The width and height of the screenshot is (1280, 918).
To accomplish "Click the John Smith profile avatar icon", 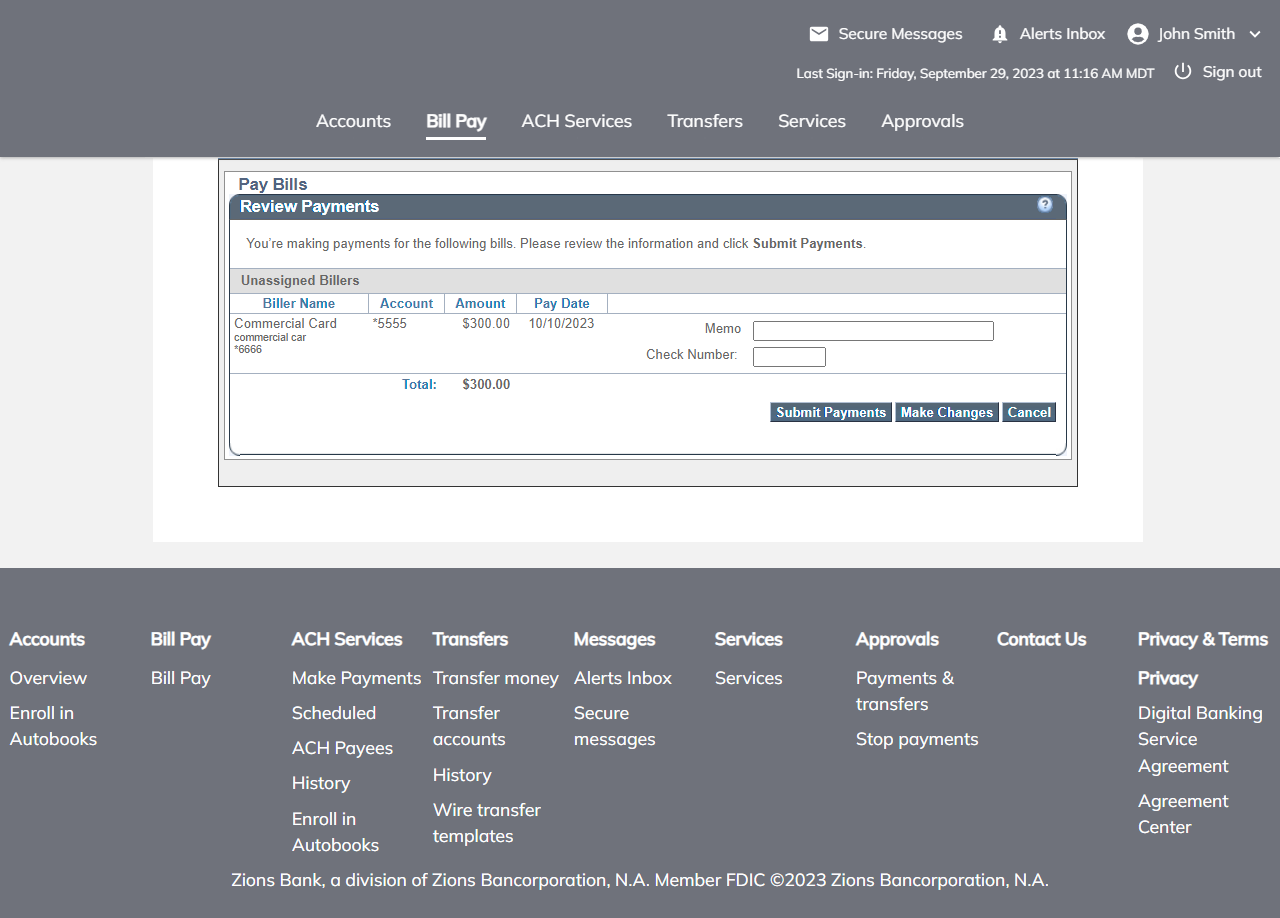I will (x=1137, y=34).
